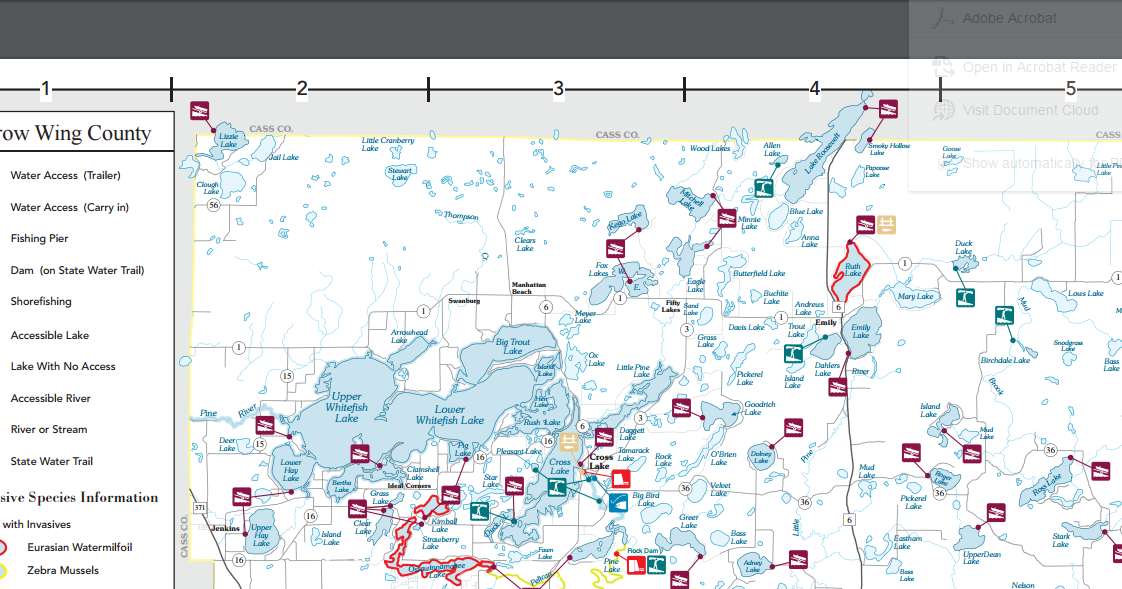
Task: Click trailer access icon near Daggett Lake
Action: pos(604,437)
